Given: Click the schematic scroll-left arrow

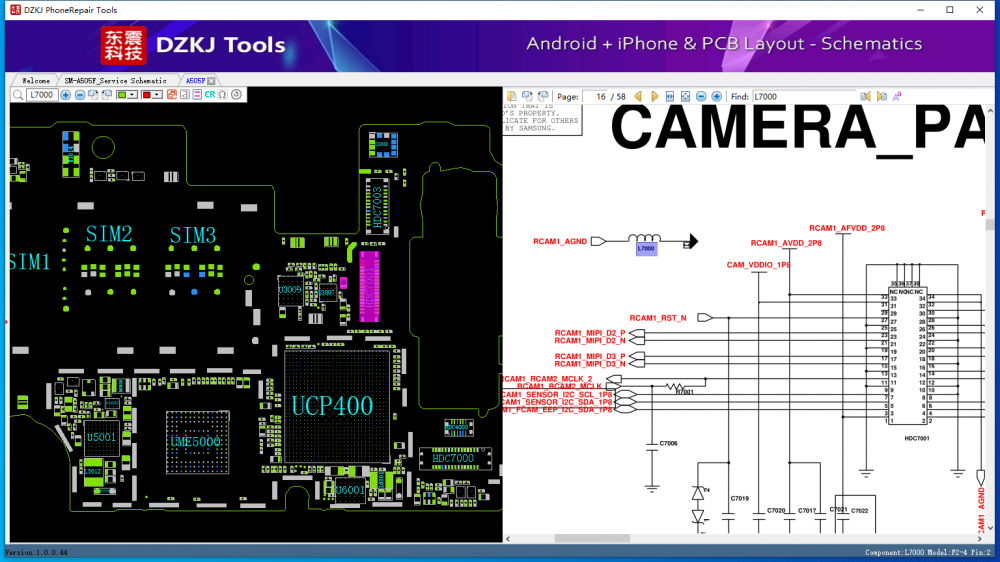Looking at the screenshot, I should tap(508, 538).
